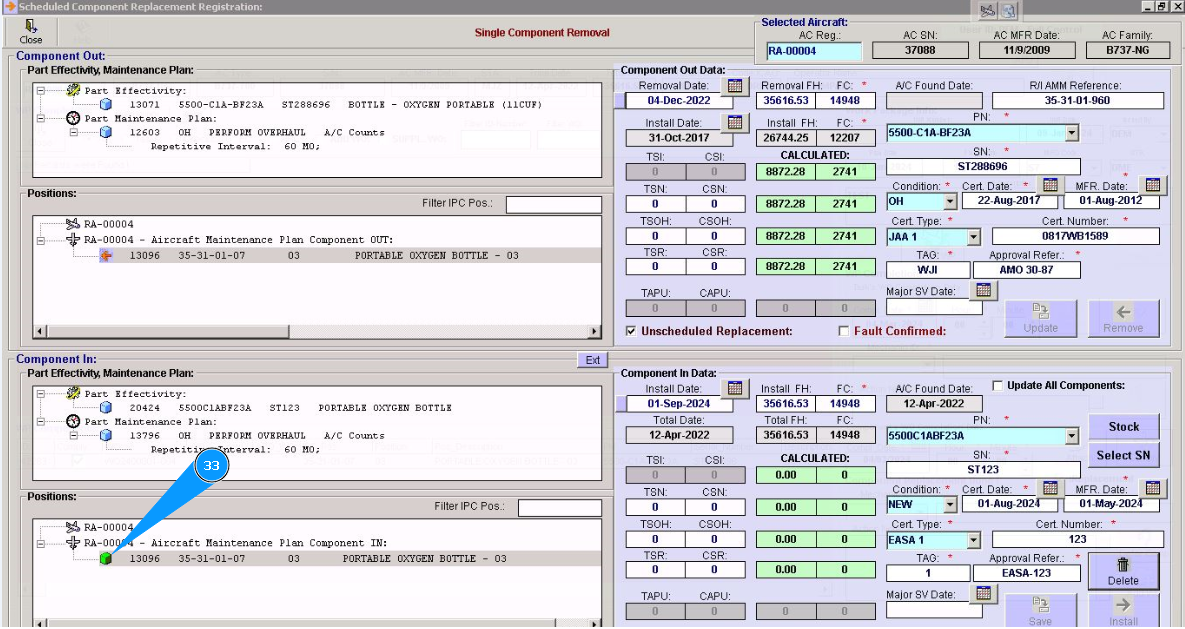The image size is (1185, 629).
Task: Select green cube component in Positions tree
Action: [x=106, y=559]
